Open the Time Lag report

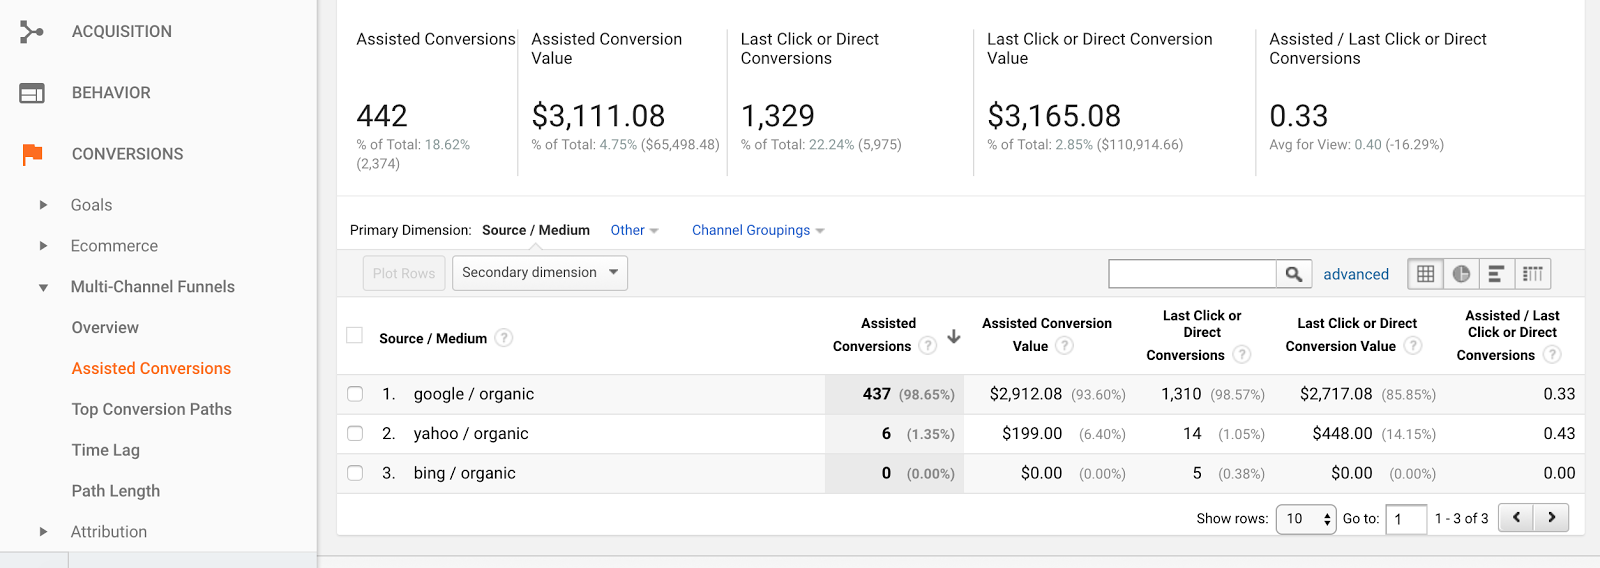[x=106, y=450]
